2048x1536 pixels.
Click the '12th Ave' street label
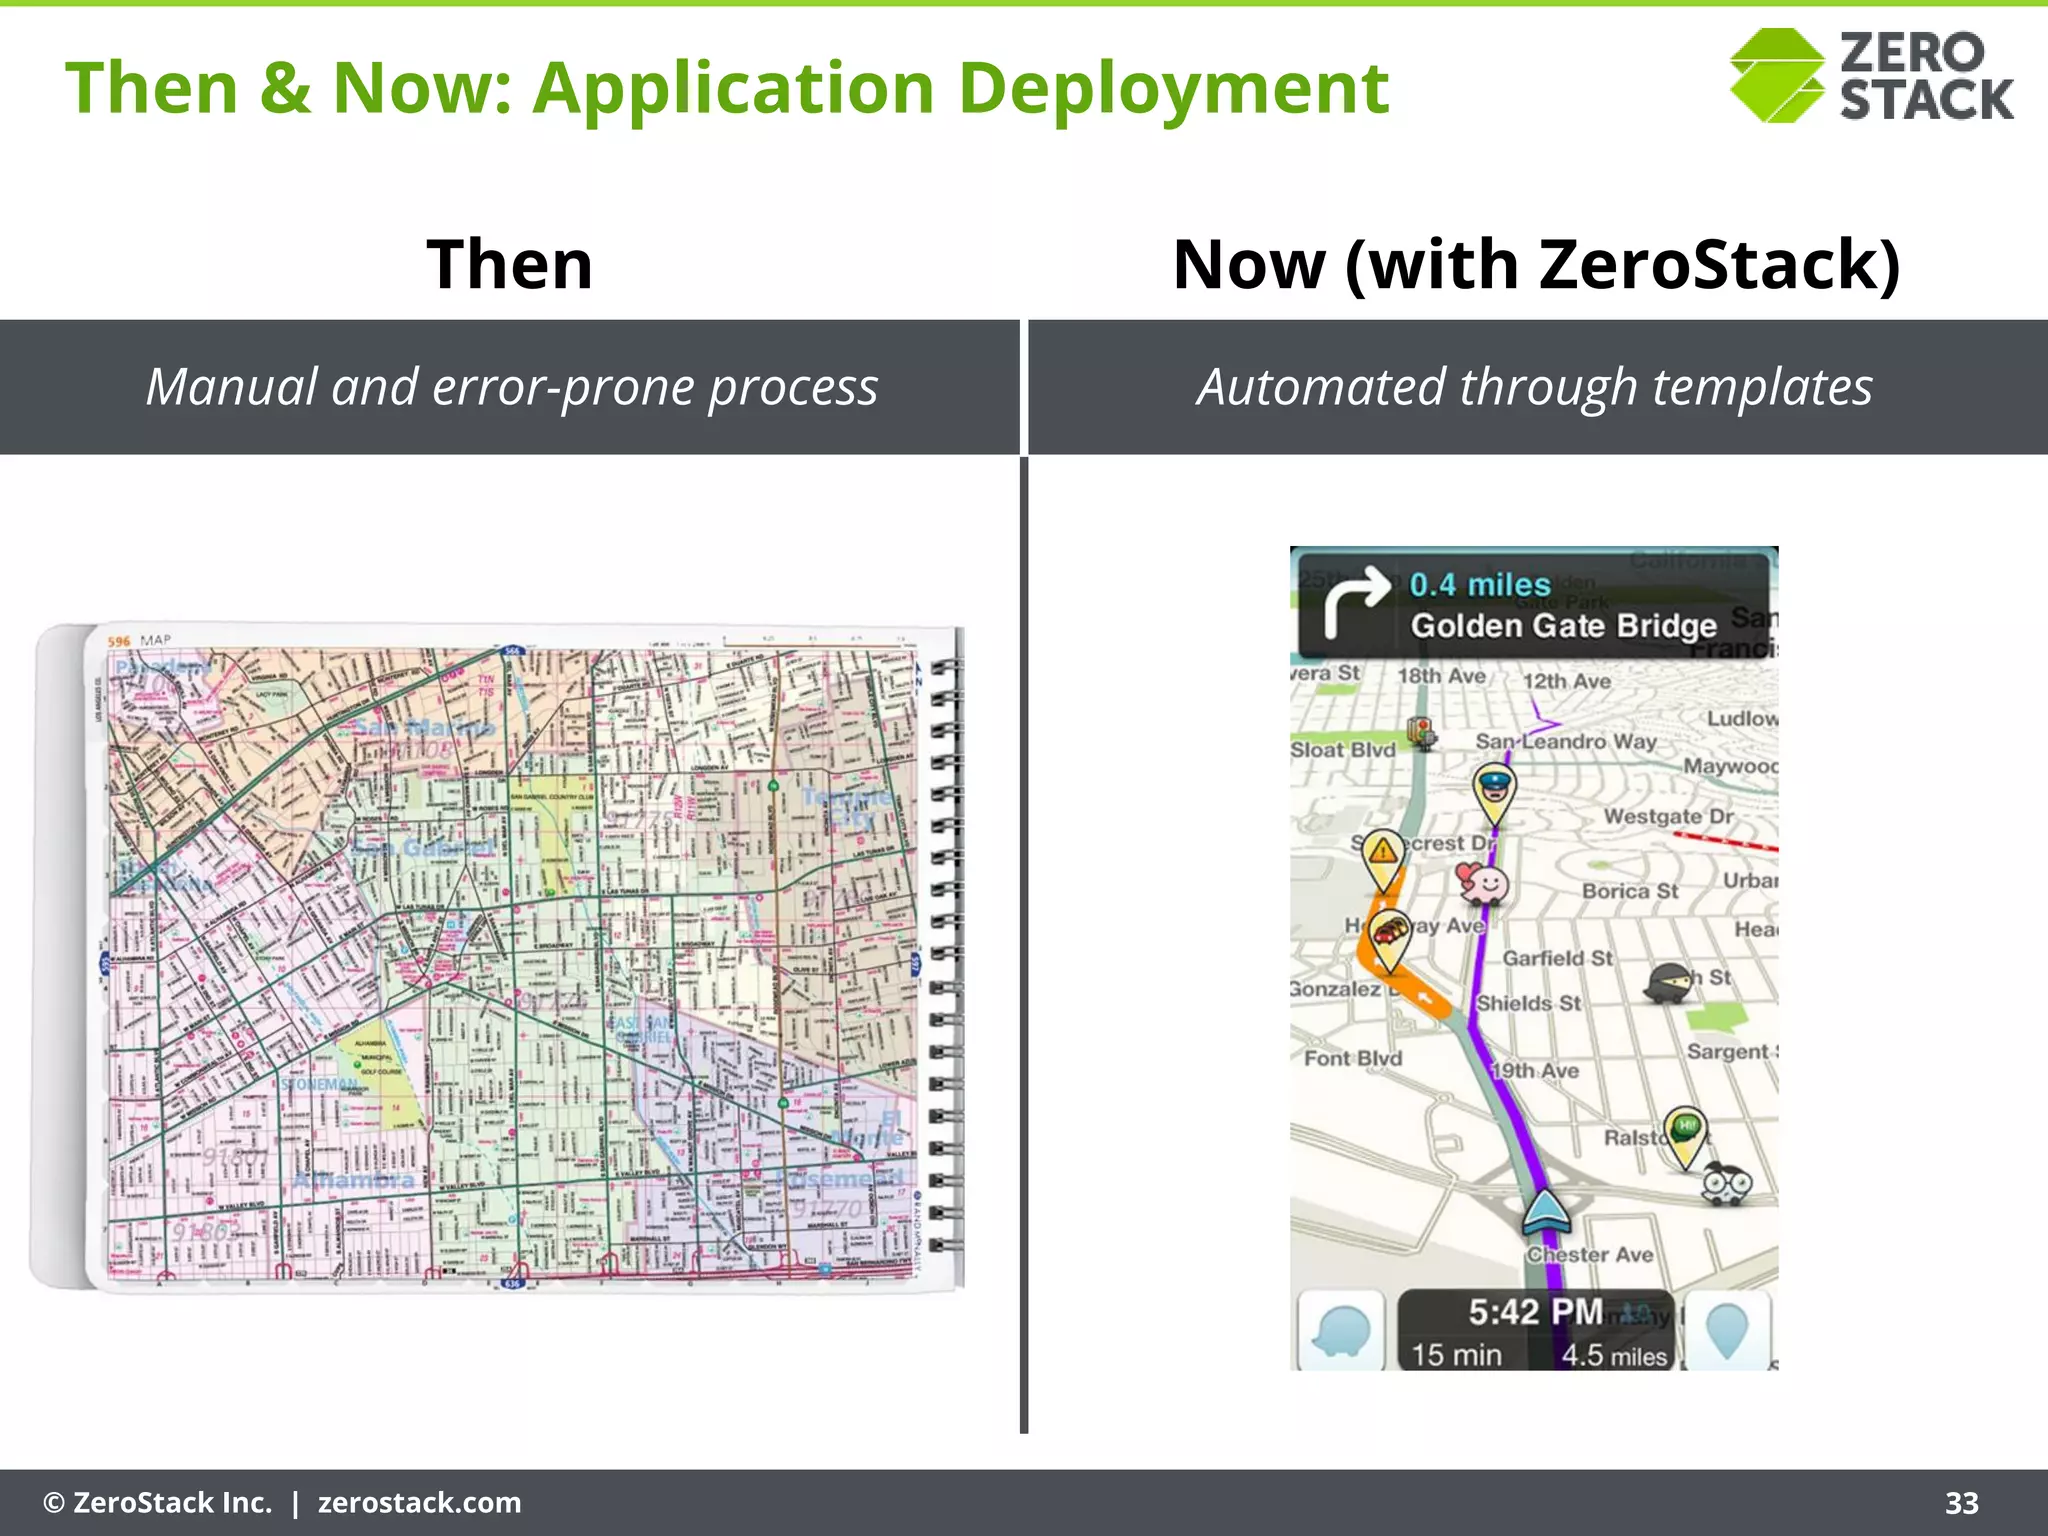[1566, 681]
